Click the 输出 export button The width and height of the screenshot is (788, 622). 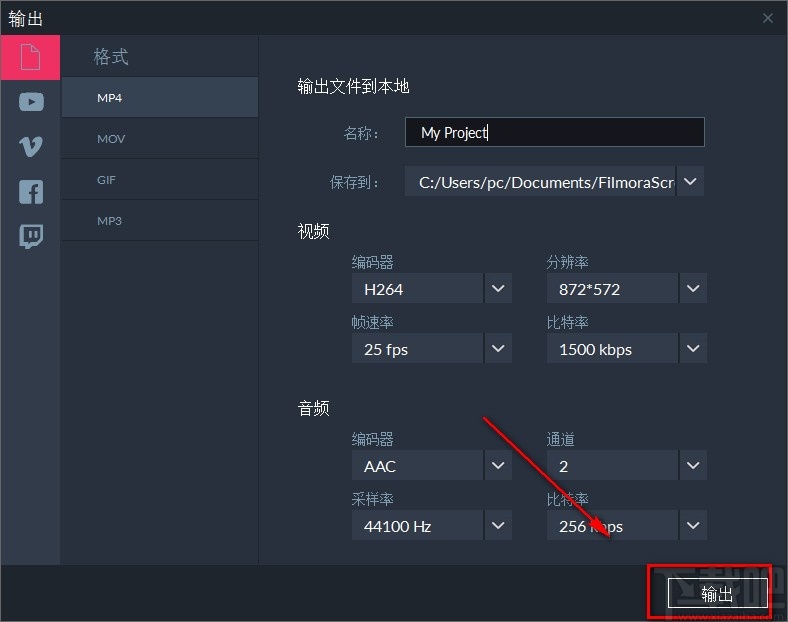717,594
